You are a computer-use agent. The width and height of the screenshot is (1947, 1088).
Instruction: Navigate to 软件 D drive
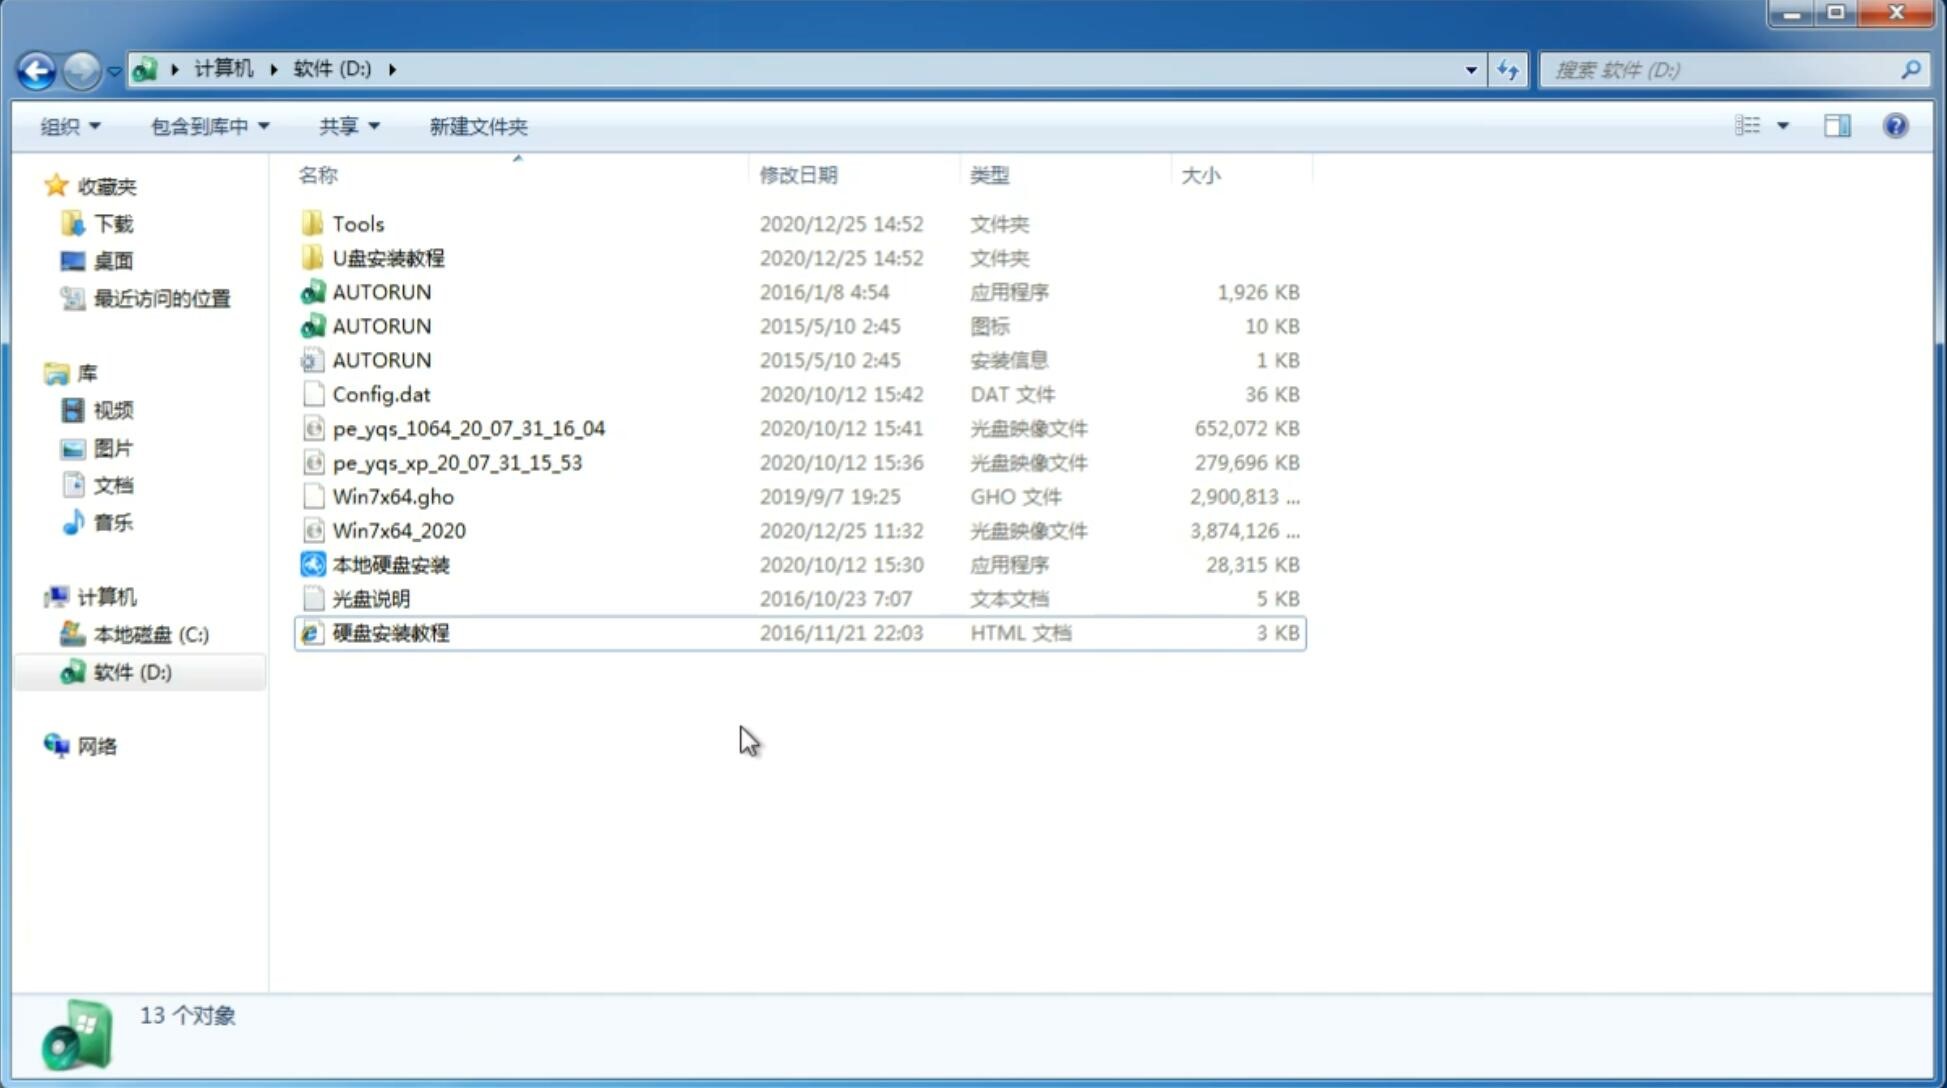click(x=131, y=671)
